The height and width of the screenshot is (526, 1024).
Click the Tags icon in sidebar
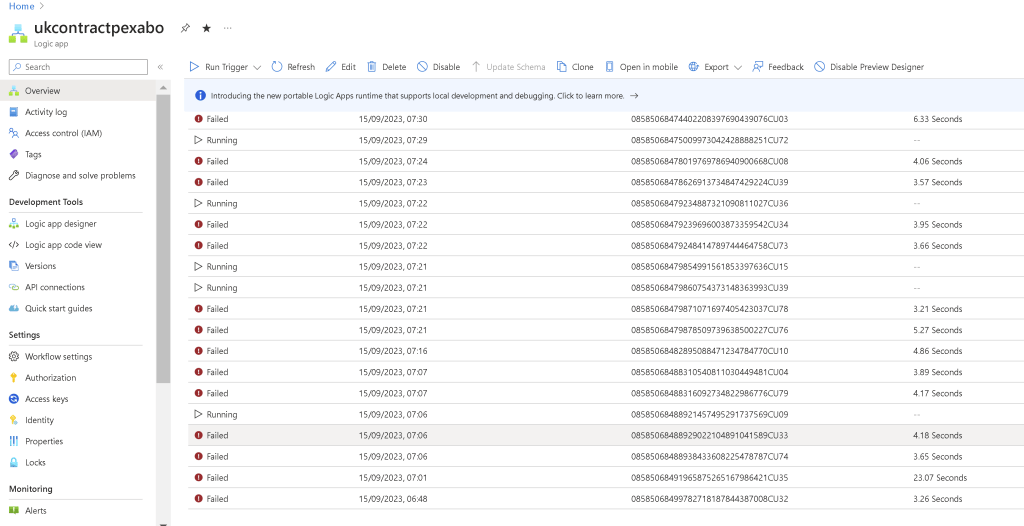[14, 154]
